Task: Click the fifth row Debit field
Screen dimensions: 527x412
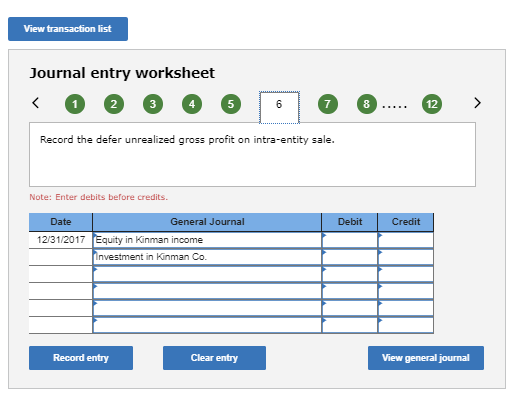Action: [350, 308]
